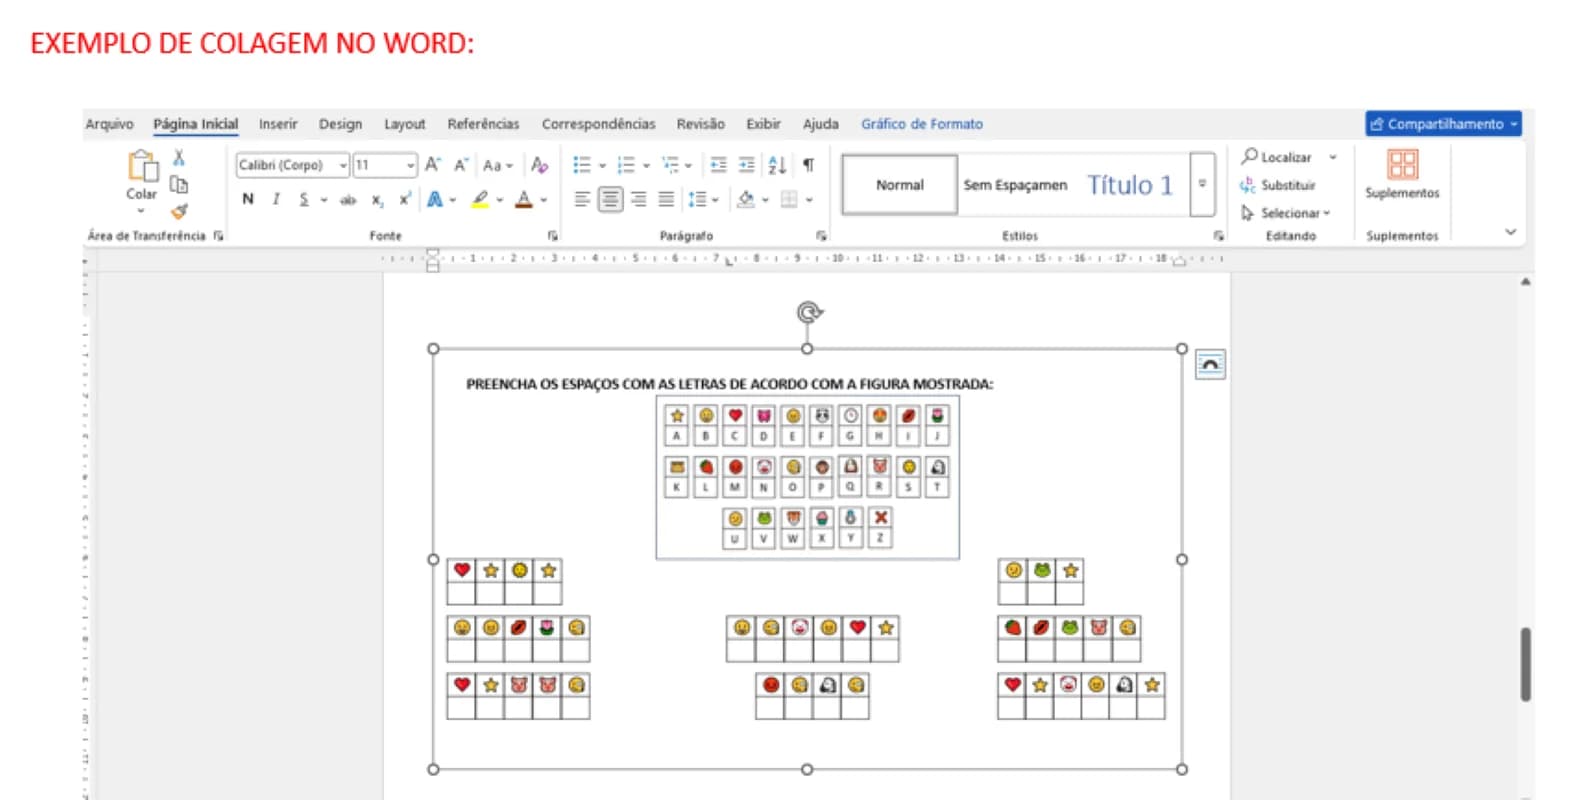1578x800 pixels.
Task: Select the Format Painter brush icon
Action: (179, 211)
